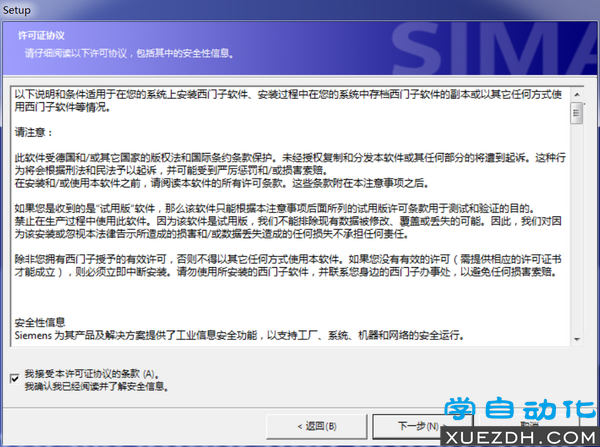Click the paragraph starting 如果您是收到的是
600x447 pixels.
pos(288,221)
